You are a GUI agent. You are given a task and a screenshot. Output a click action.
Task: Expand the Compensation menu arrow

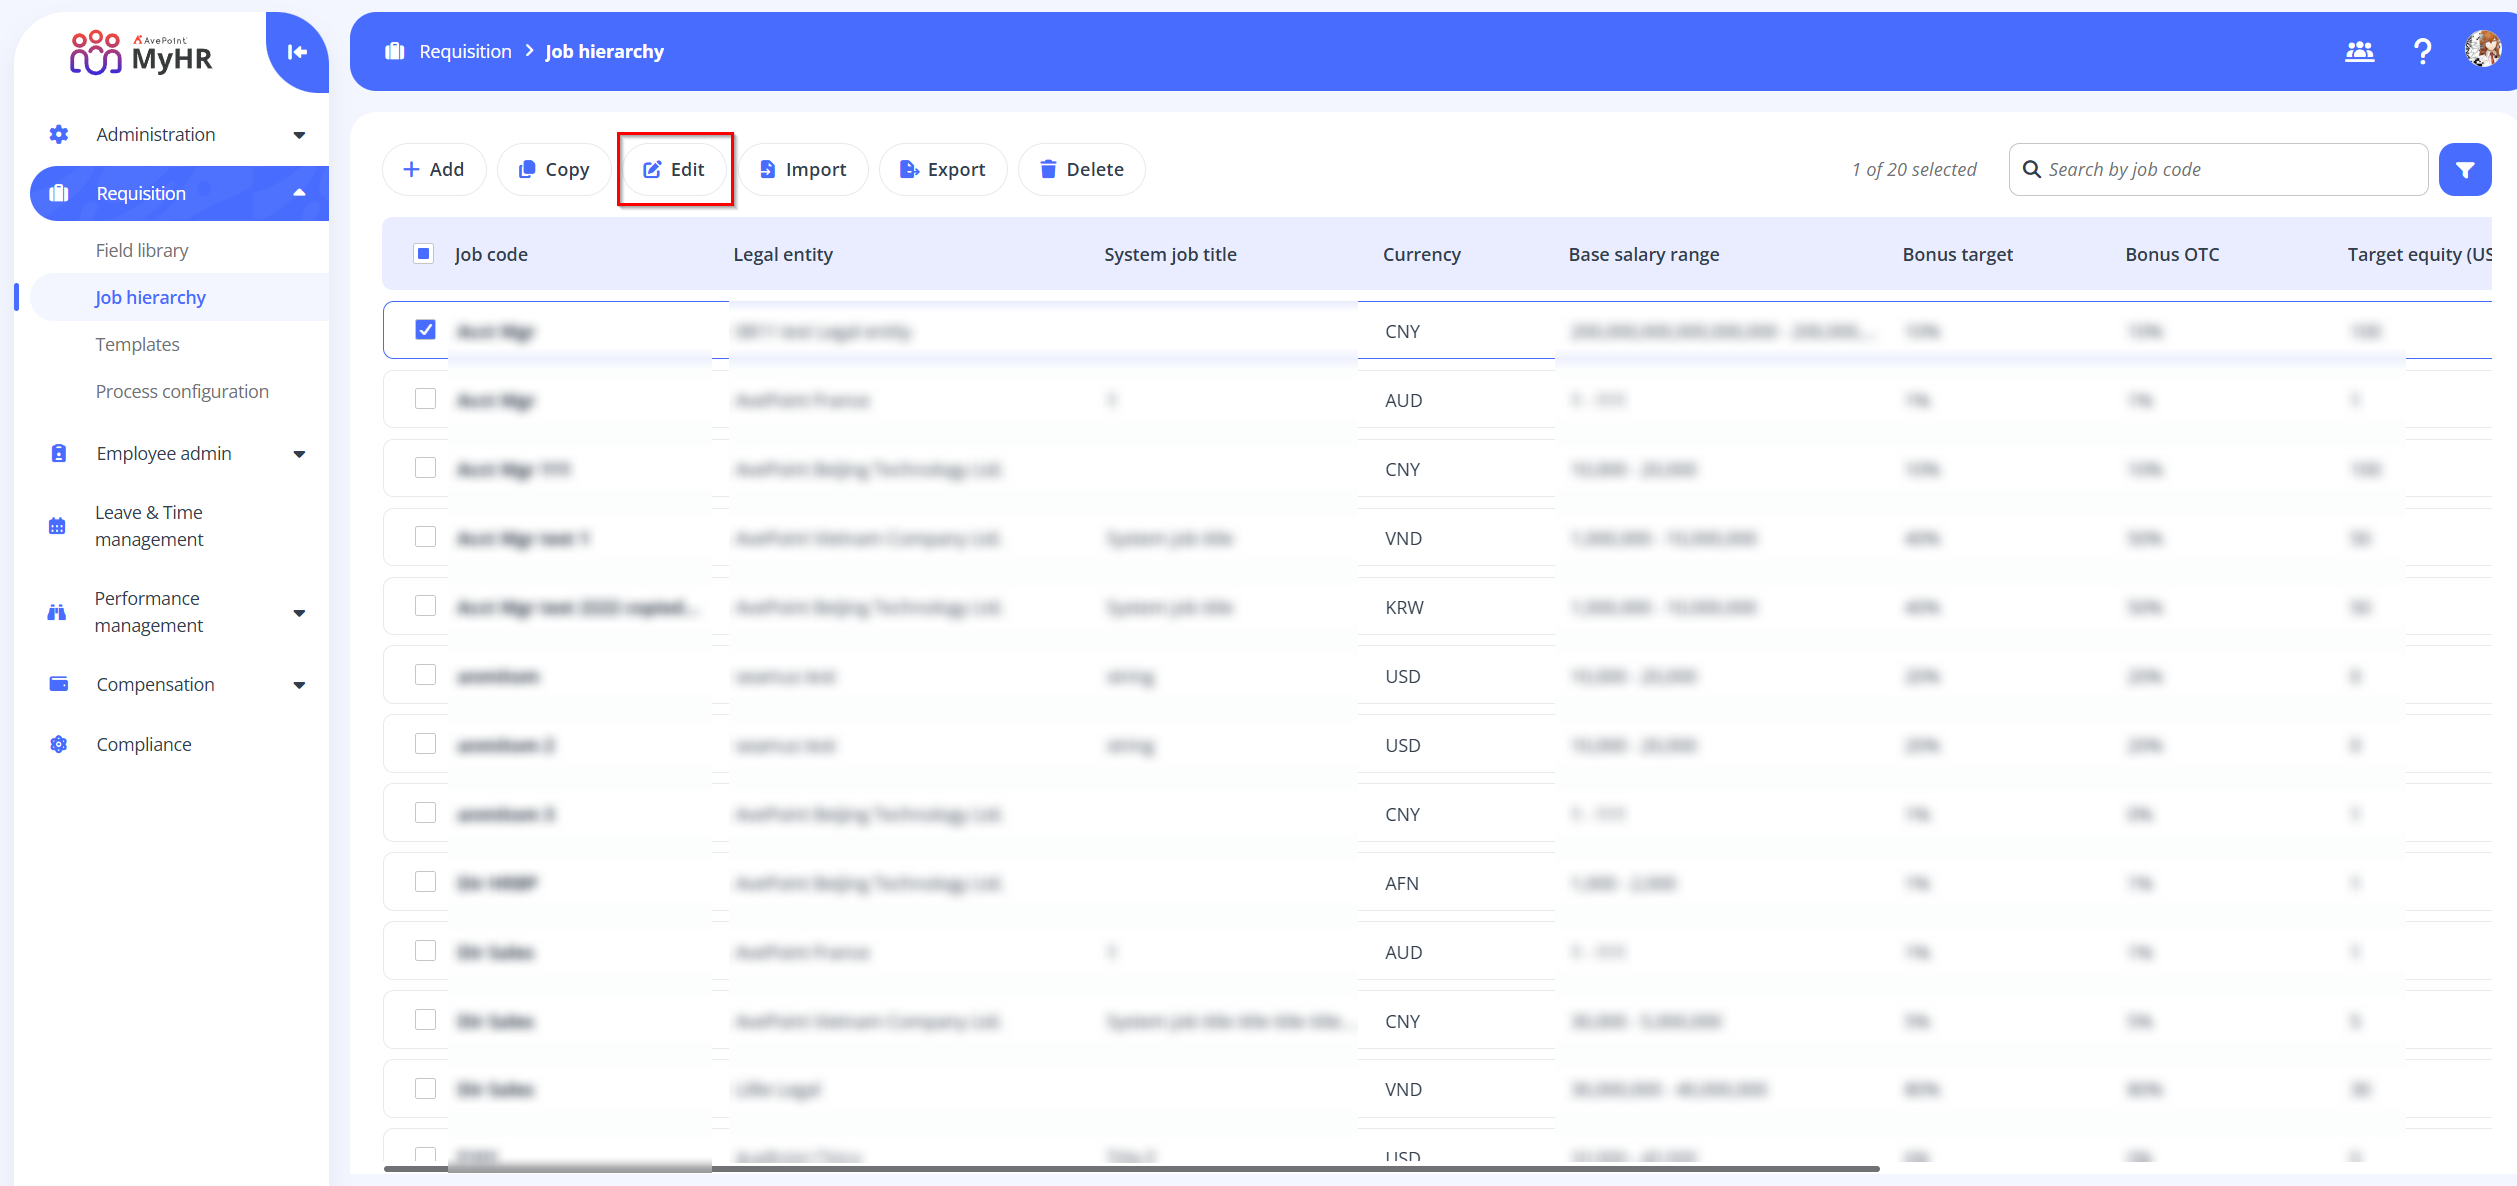point(299,685)
